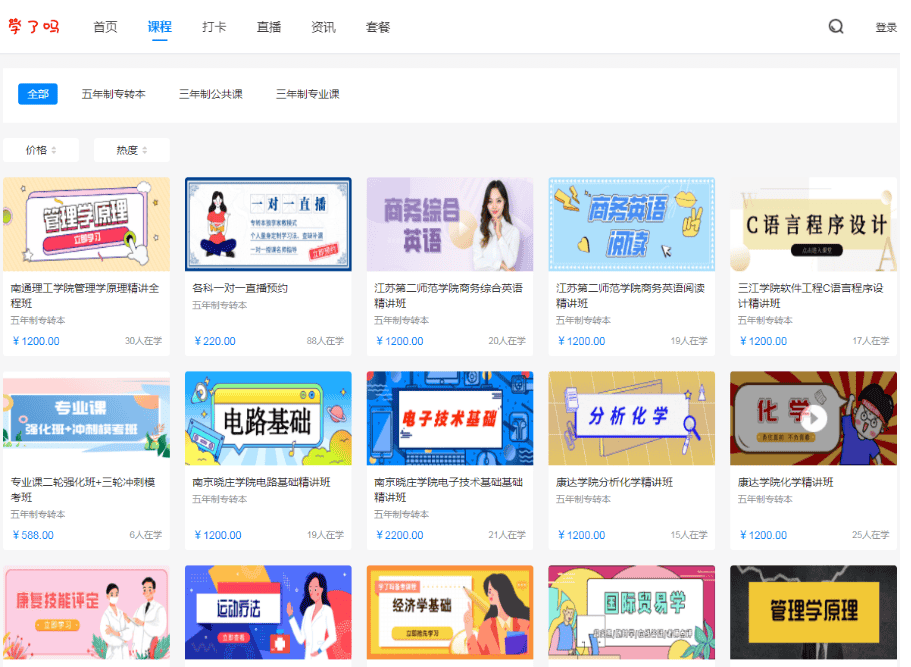Image resolution: width=911 pixels, height=667 pixels.
Task: Click the 商务综合英语 course thumbnail
Action: point(449,222)
